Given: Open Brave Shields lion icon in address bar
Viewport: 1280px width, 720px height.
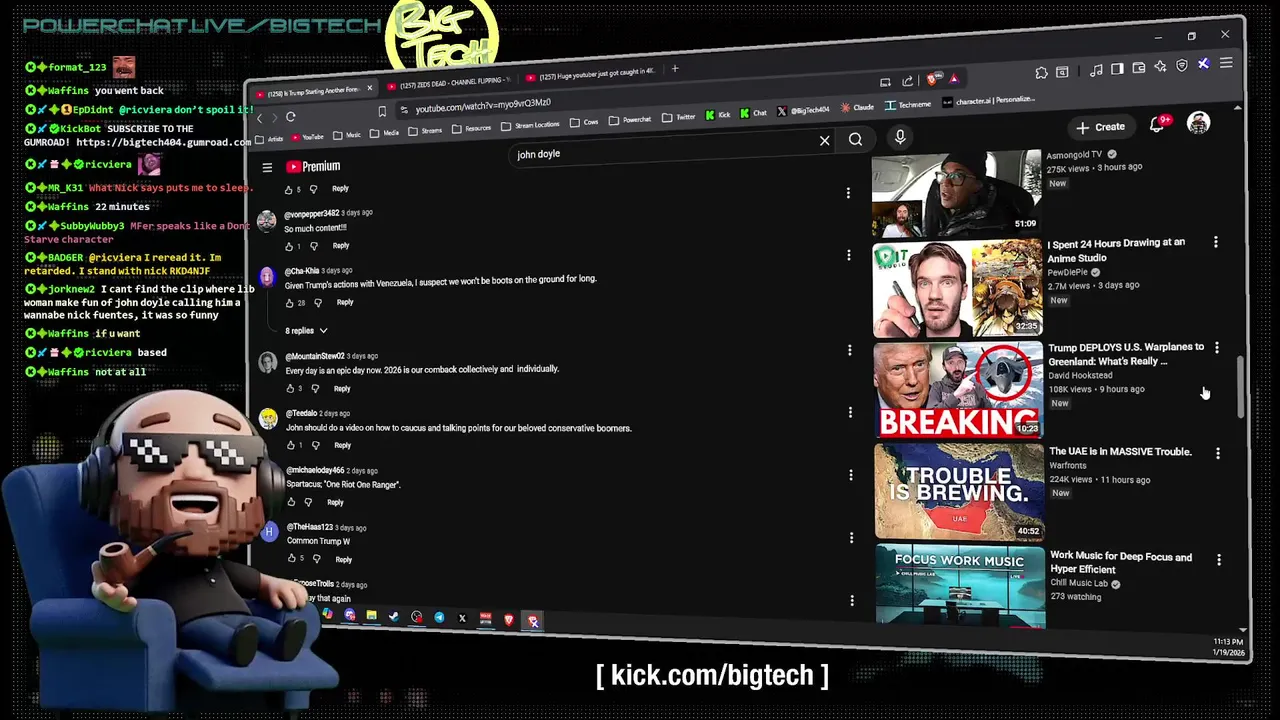Looking at the screenshot, I should coord(933,79).
